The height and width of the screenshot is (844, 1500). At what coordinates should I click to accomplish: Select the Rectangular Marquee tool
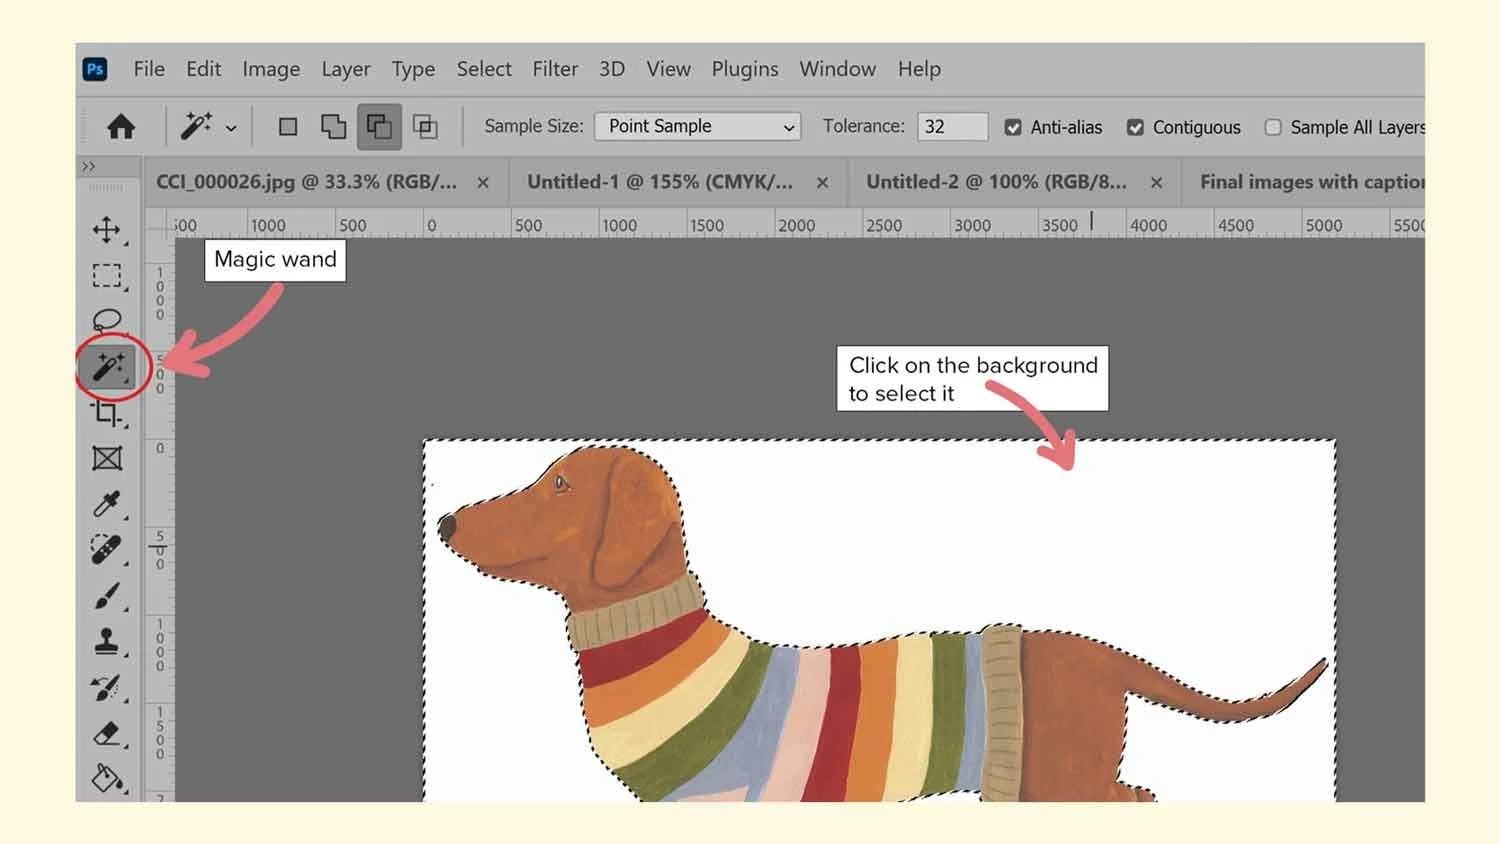coord(107,275)
